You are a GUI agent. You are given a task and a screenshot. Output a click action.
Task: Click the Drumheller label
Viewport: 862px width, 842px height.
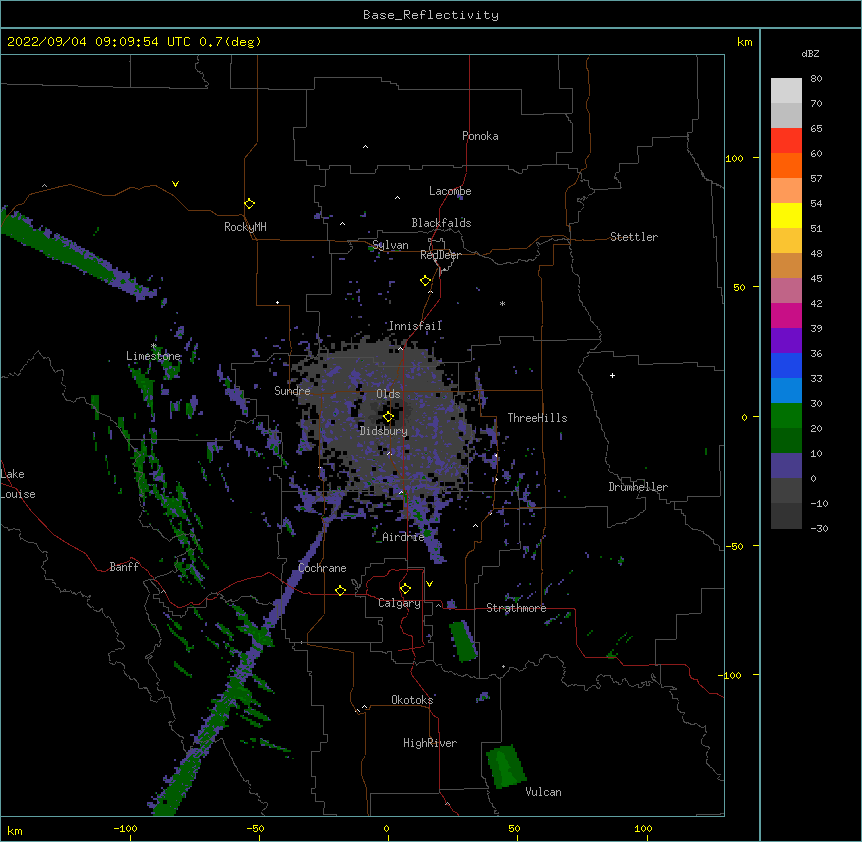click(x=638, y=487)
